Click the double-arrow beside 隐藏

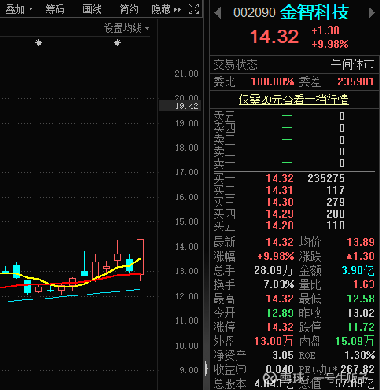pyautogui.click(x=177, y=9)
